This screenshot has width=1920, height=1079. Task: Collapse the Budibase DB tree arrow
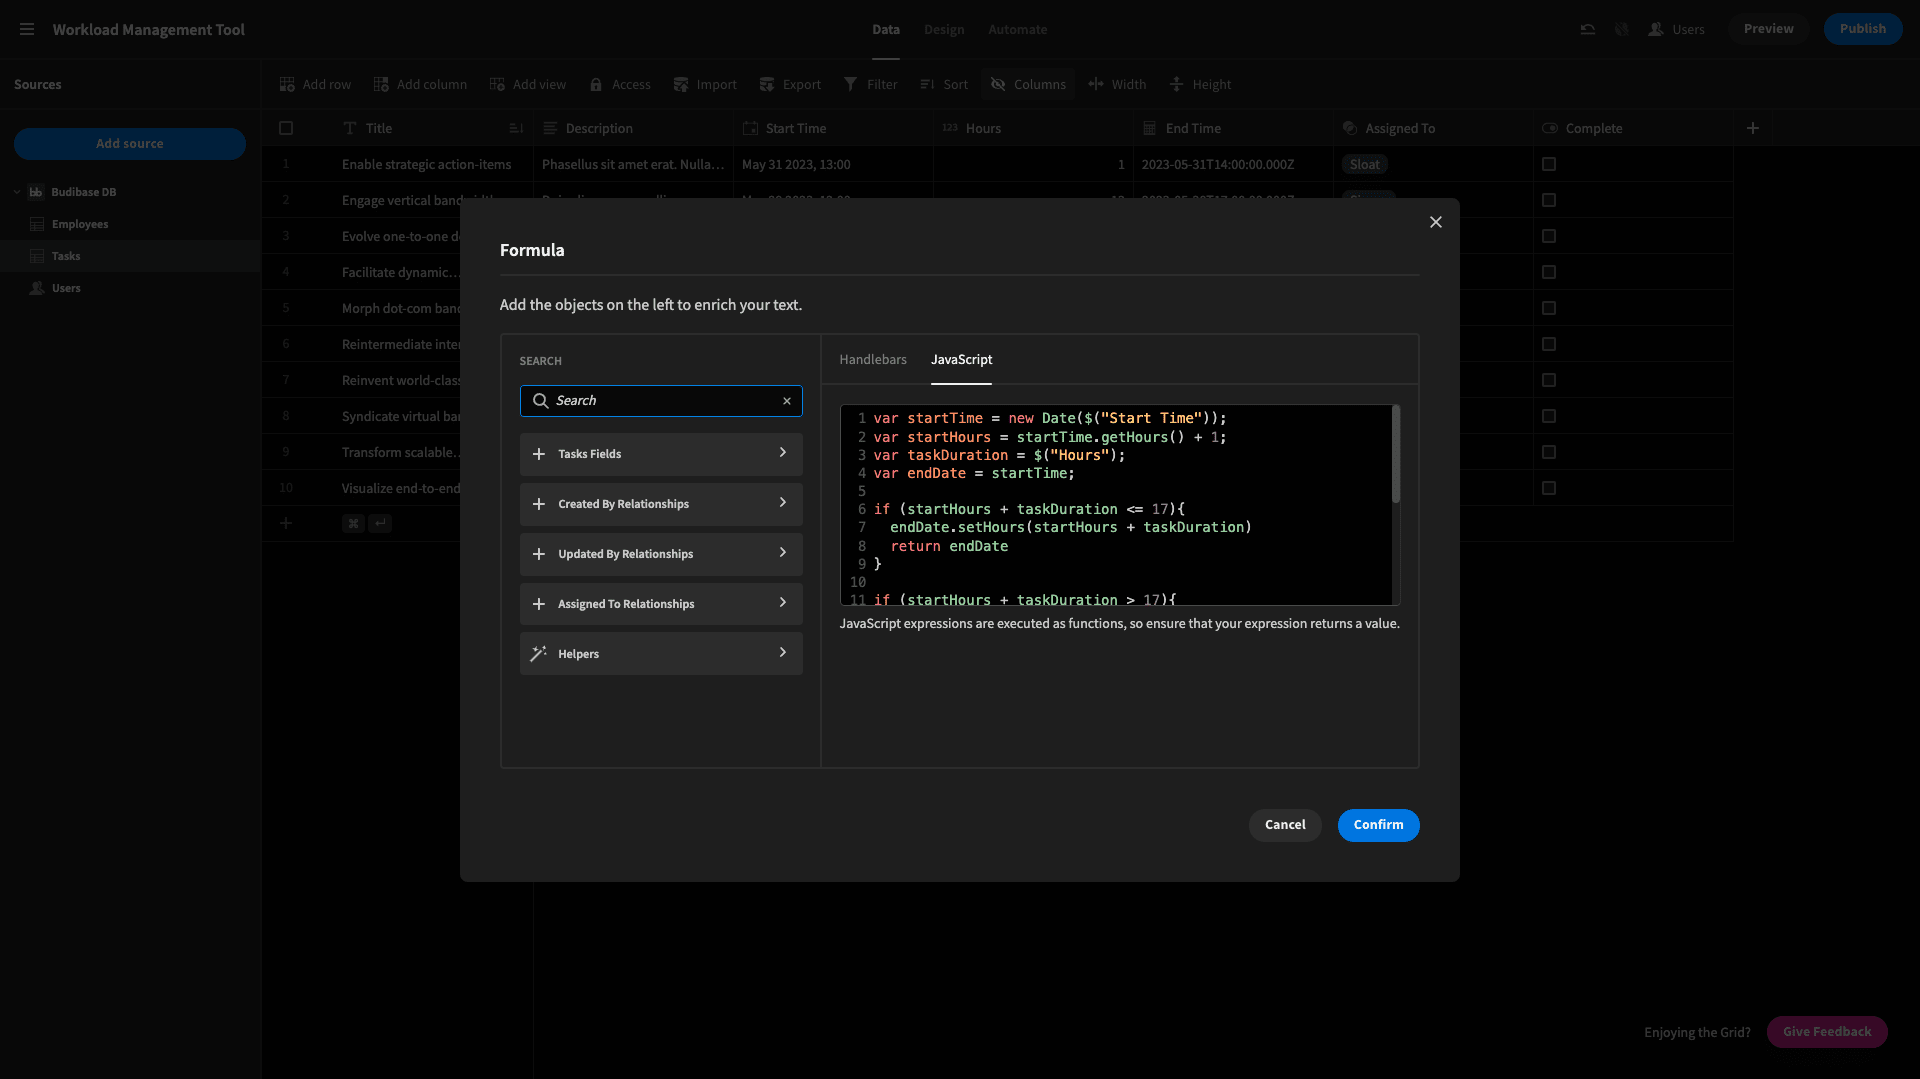[x=17, y=192]
